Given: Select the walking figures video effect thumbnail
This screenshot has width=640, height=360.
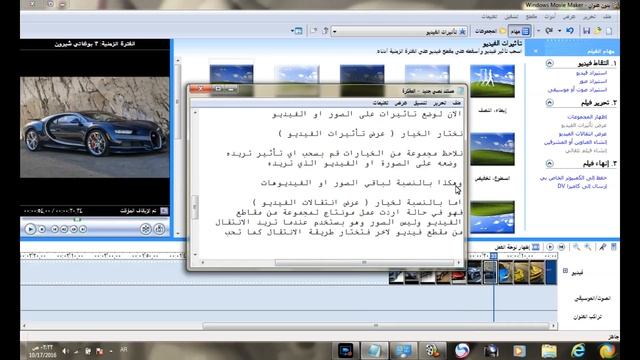Looking at the screenshot, I should coord(492,81).
